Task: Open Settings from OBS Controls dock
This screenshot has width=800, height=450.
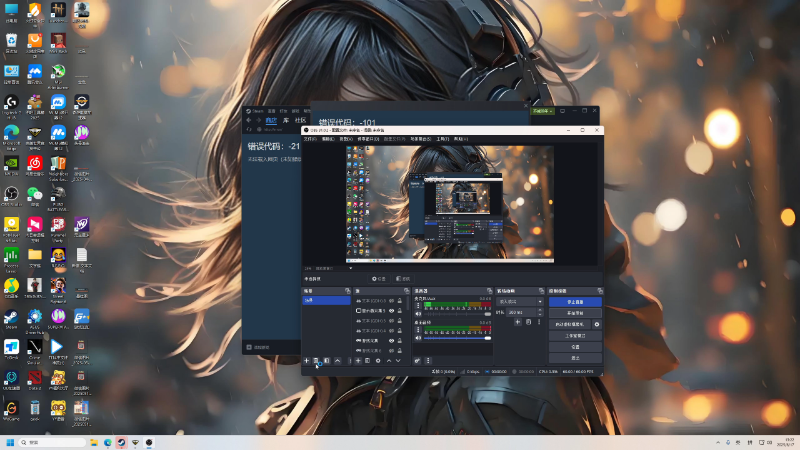Action: [575, 347]
